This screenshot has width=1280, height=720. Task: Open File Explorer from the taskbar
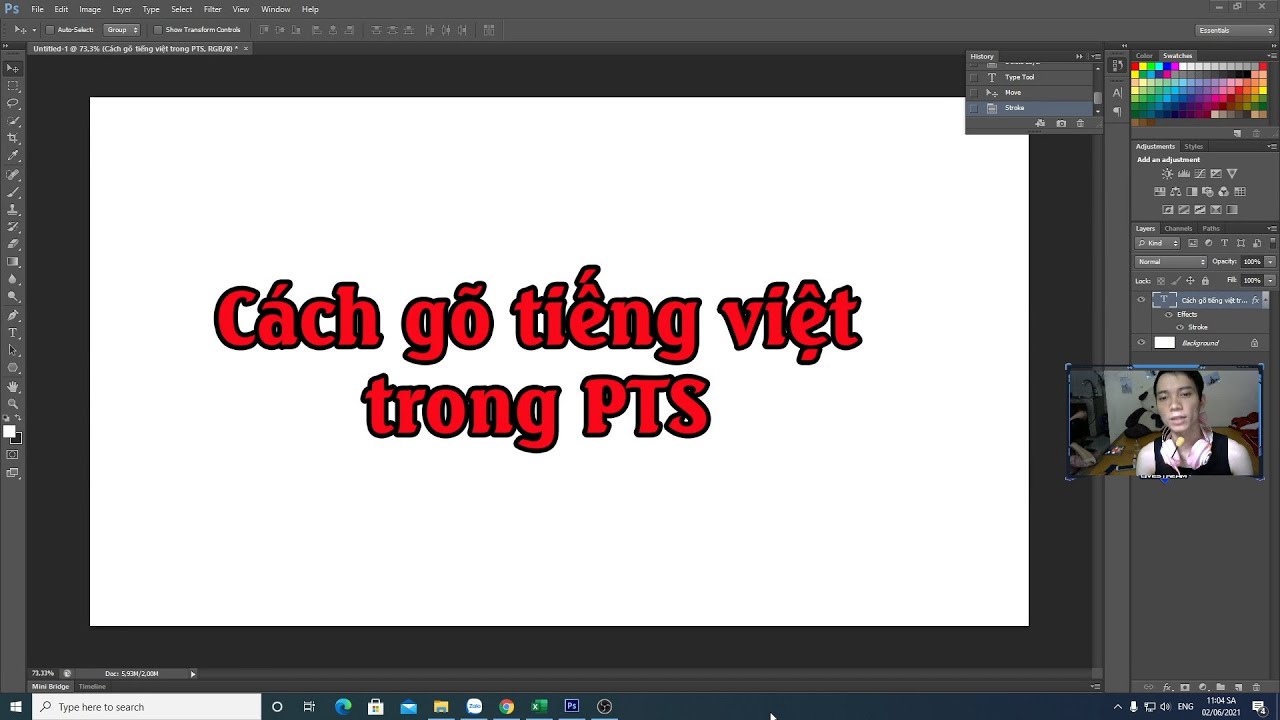441,706
